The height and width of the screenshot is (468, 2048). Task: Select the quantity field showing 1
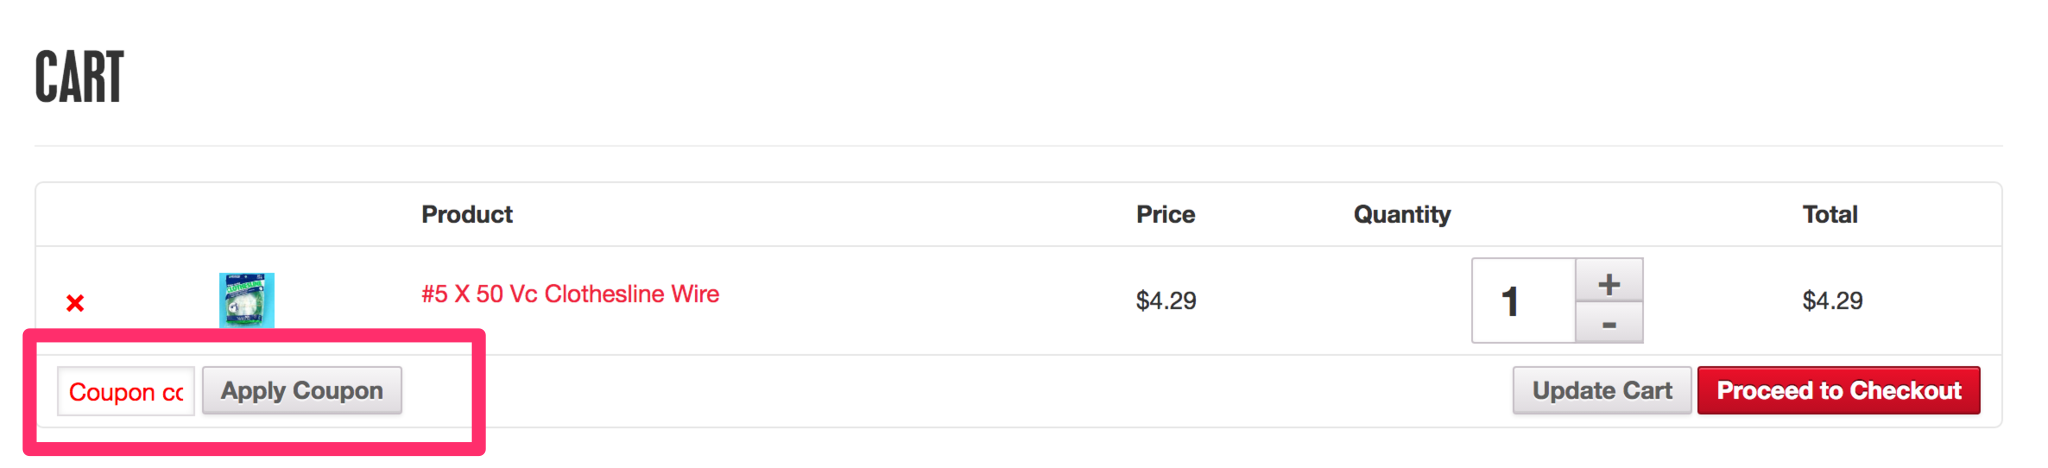click(x=1524, y=301)
